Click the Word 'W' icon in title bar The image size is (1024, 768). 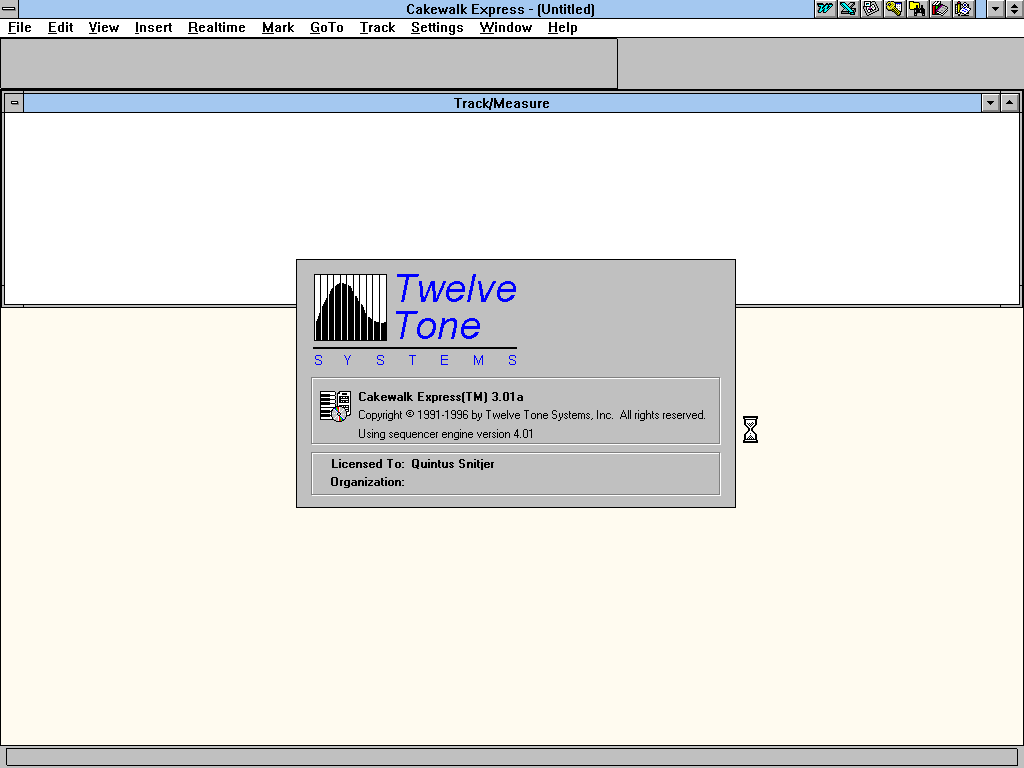[825, 8]
